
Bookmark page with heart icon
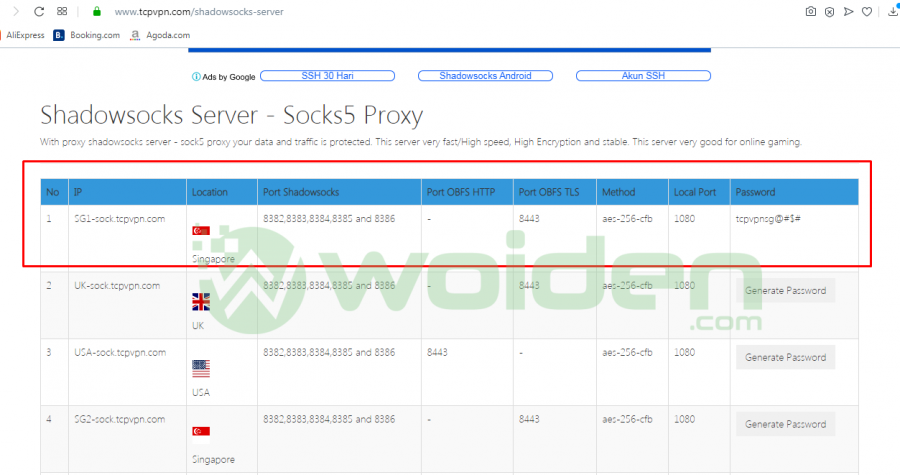pyautogui.click(x=867, y=11)
